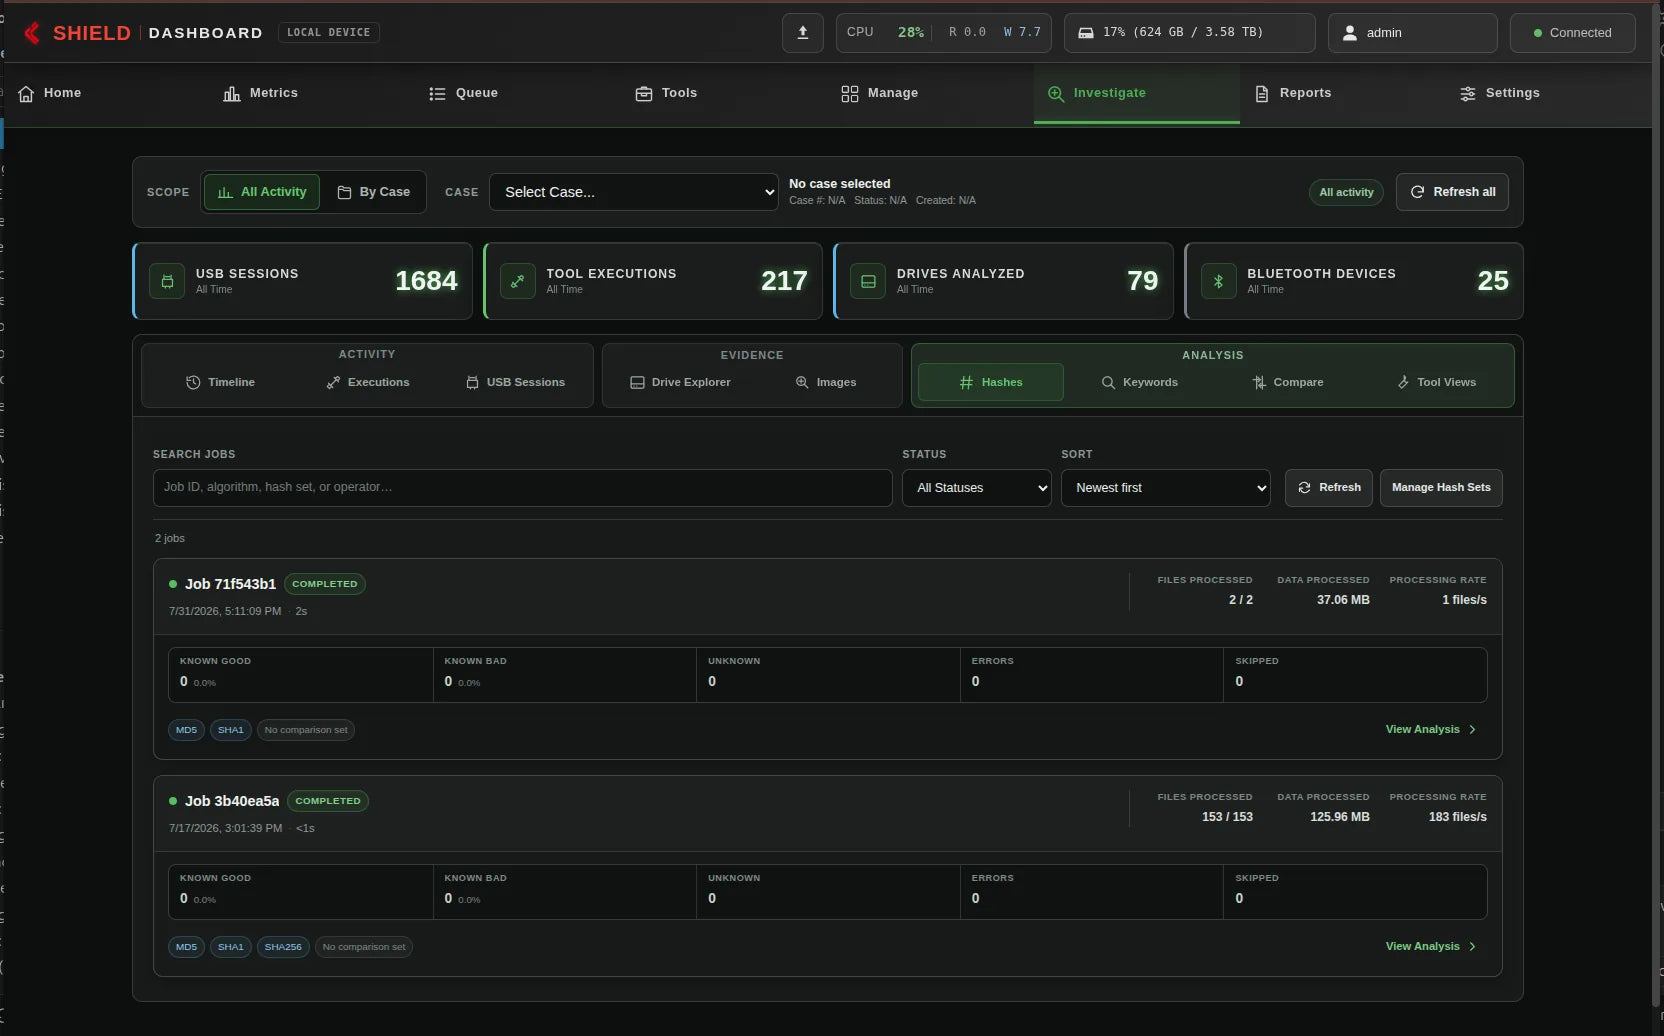Open the All Statuses dropdown

977,488
